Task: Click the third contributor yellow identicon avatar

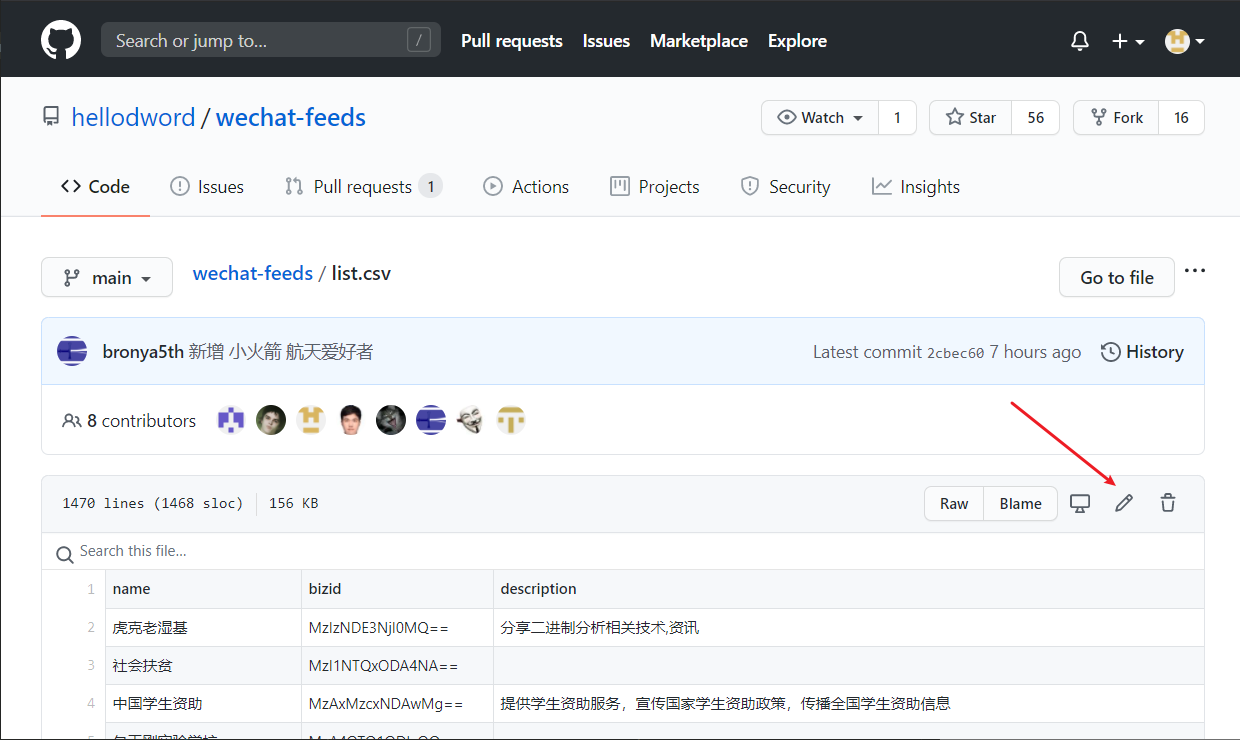Action: click(311, 420)
